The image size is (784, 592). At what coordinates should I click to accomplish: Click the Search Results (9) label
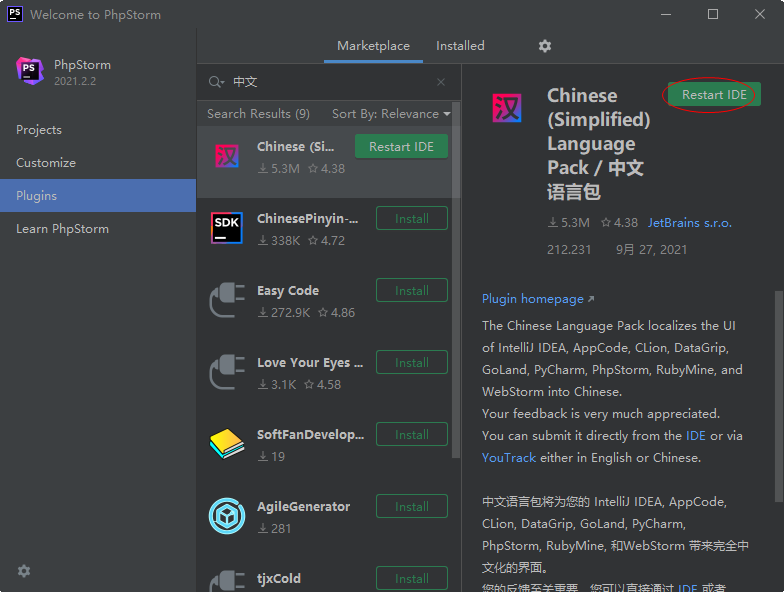(258, 114)
